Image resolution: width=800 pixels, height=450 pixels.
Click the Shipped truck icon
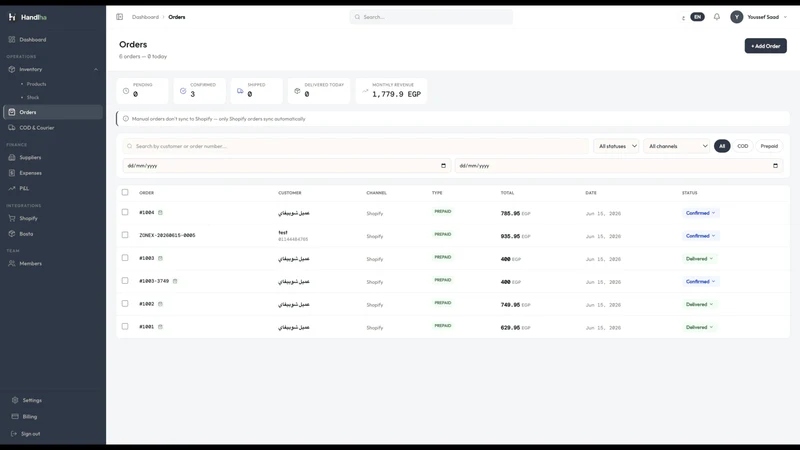[x=240, y=91]
